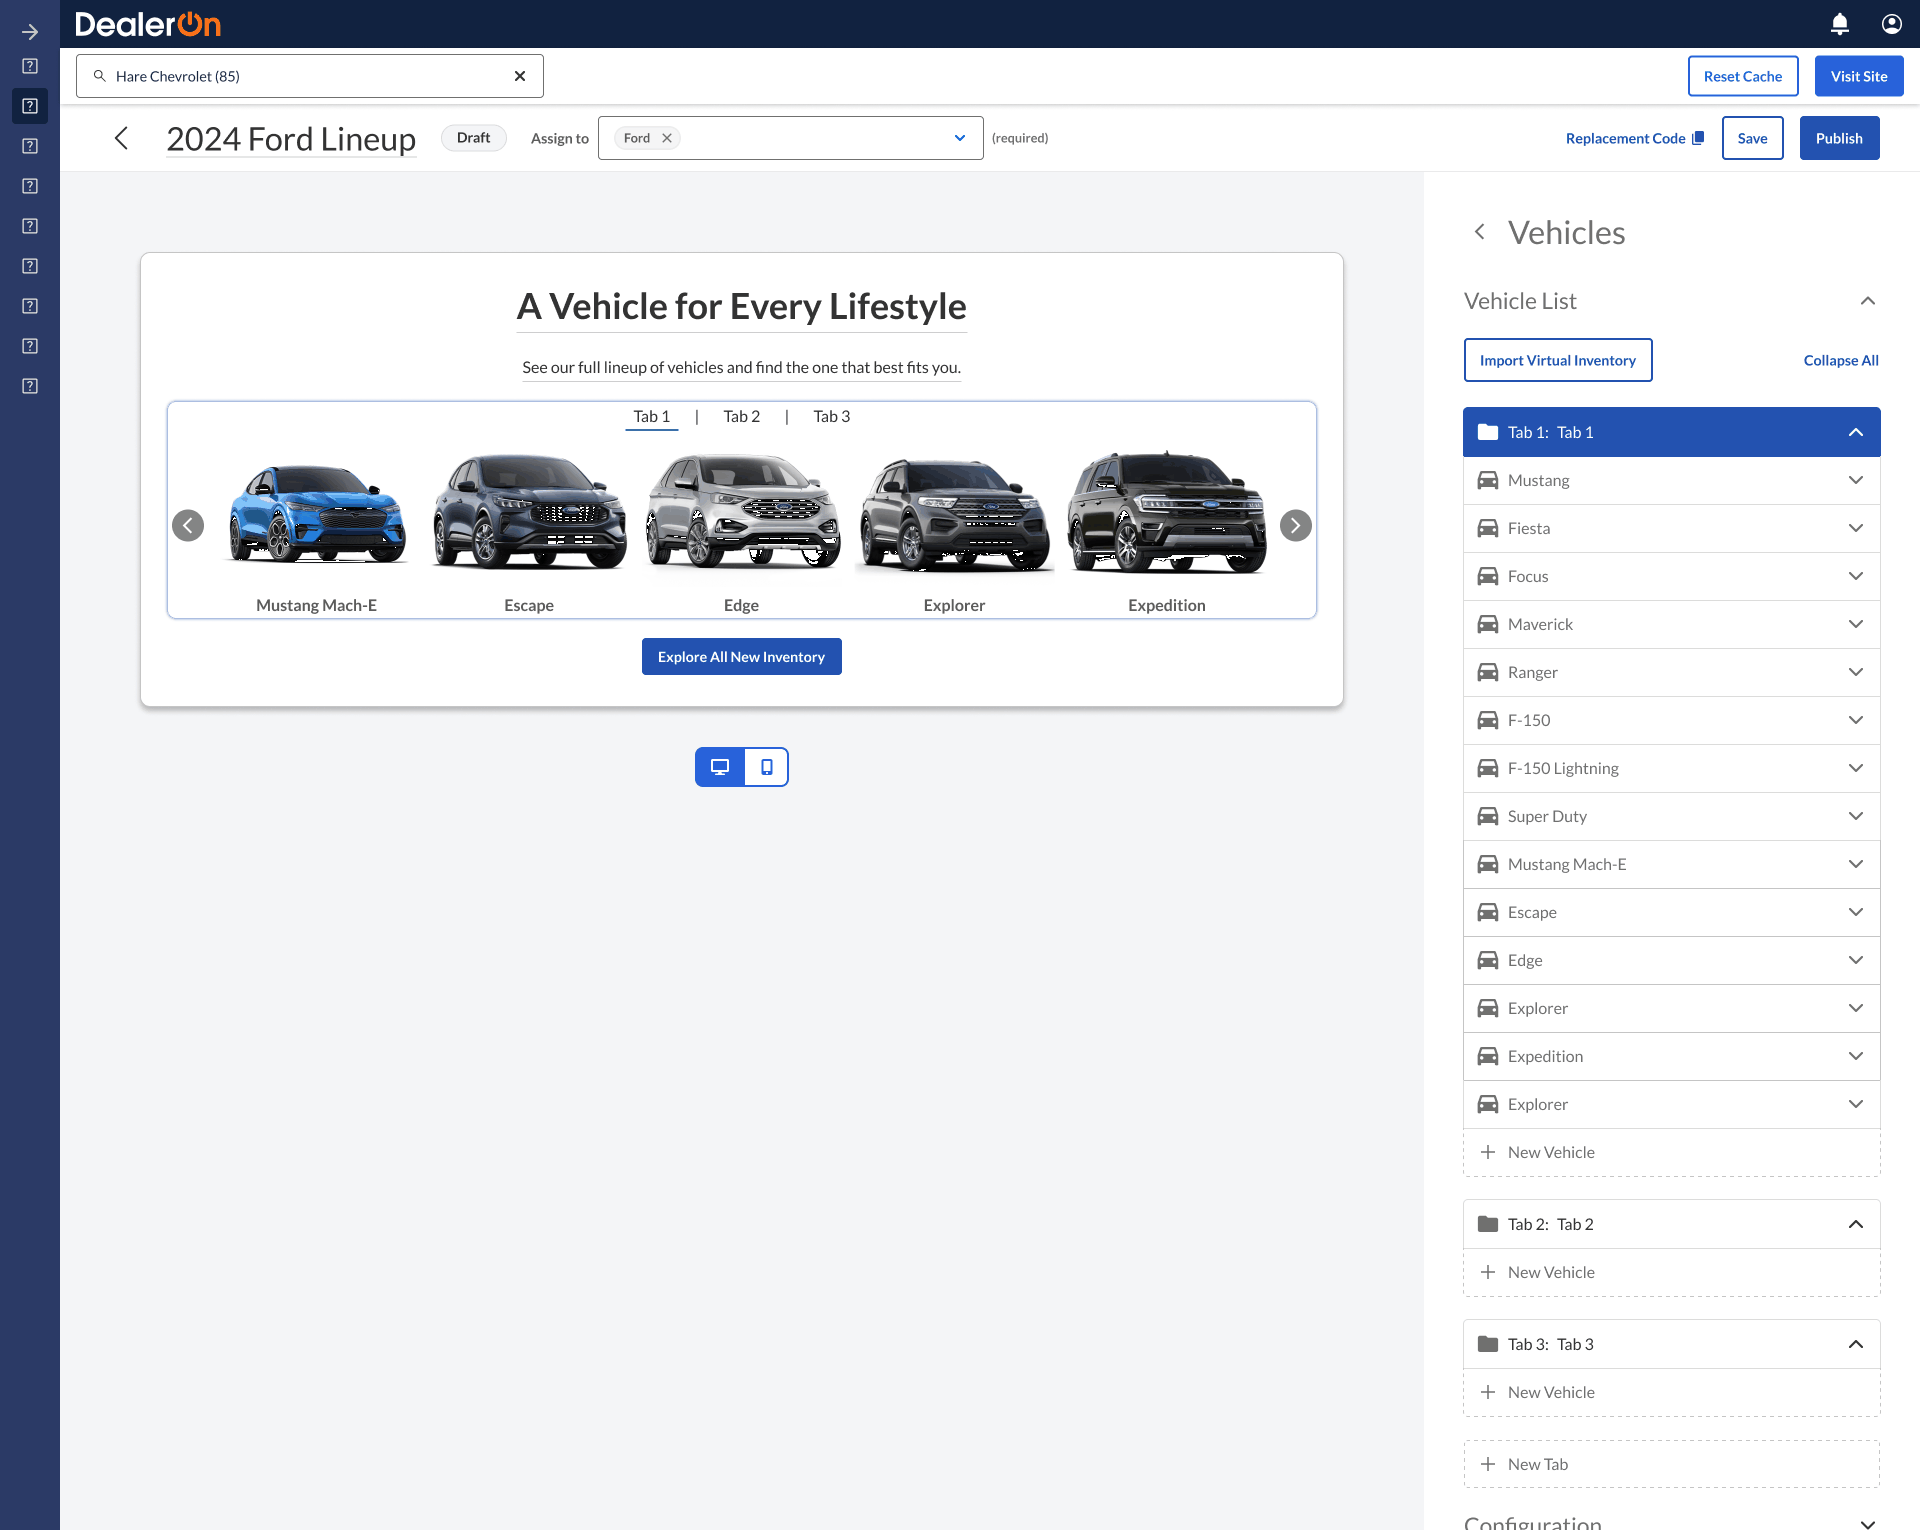Click Import Virtual Inventory
Viewport: 1920px width, 1530px height.
1558,360
